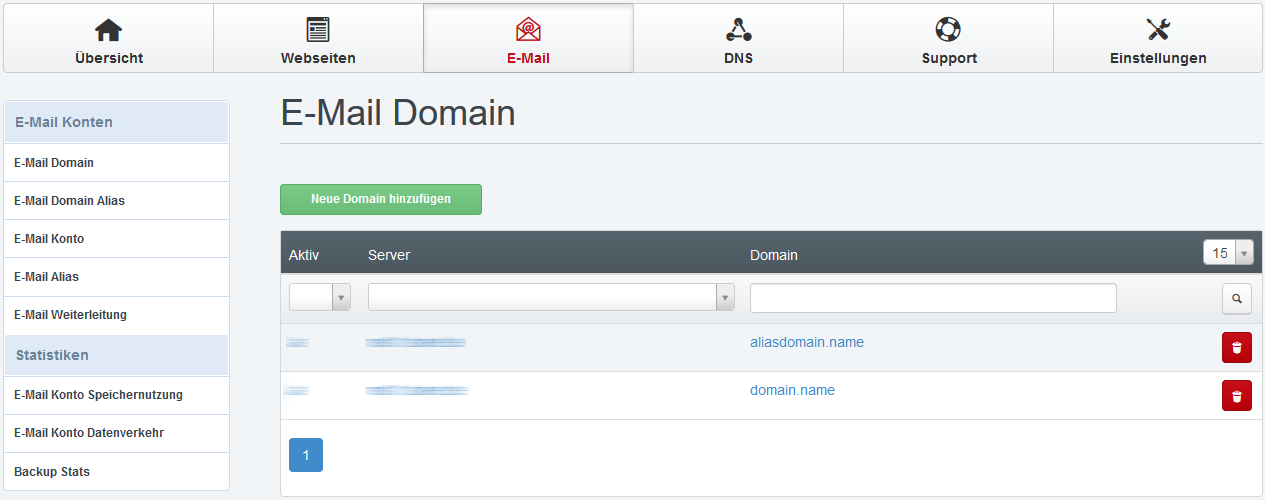This screenshot has width=1265, height=500.
Task: Go to page 1 in pagination
Action: pos(306,455)
